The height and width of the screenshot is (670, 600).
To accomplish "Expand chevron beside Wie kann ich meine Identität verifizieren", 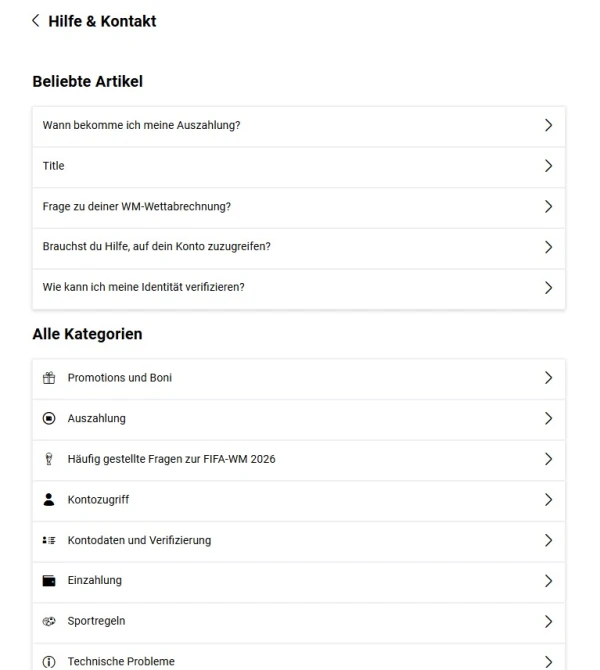I will [549, 288].
